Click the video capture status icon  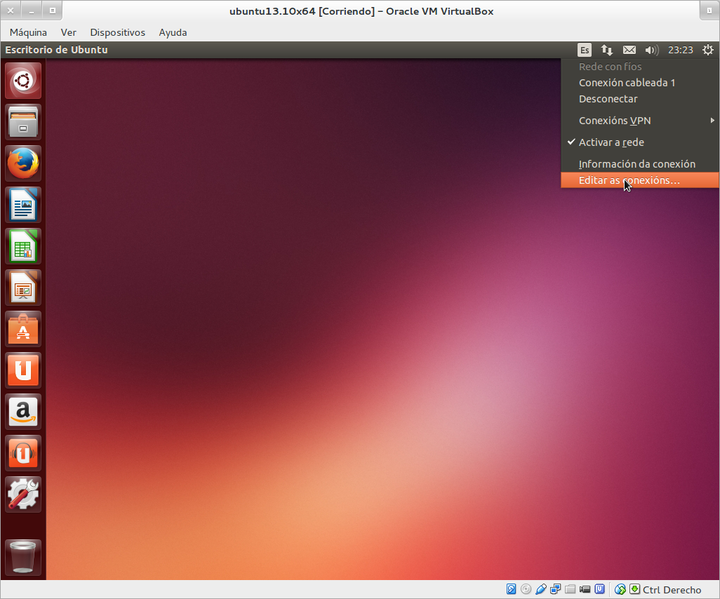click(x=585, y=589)
